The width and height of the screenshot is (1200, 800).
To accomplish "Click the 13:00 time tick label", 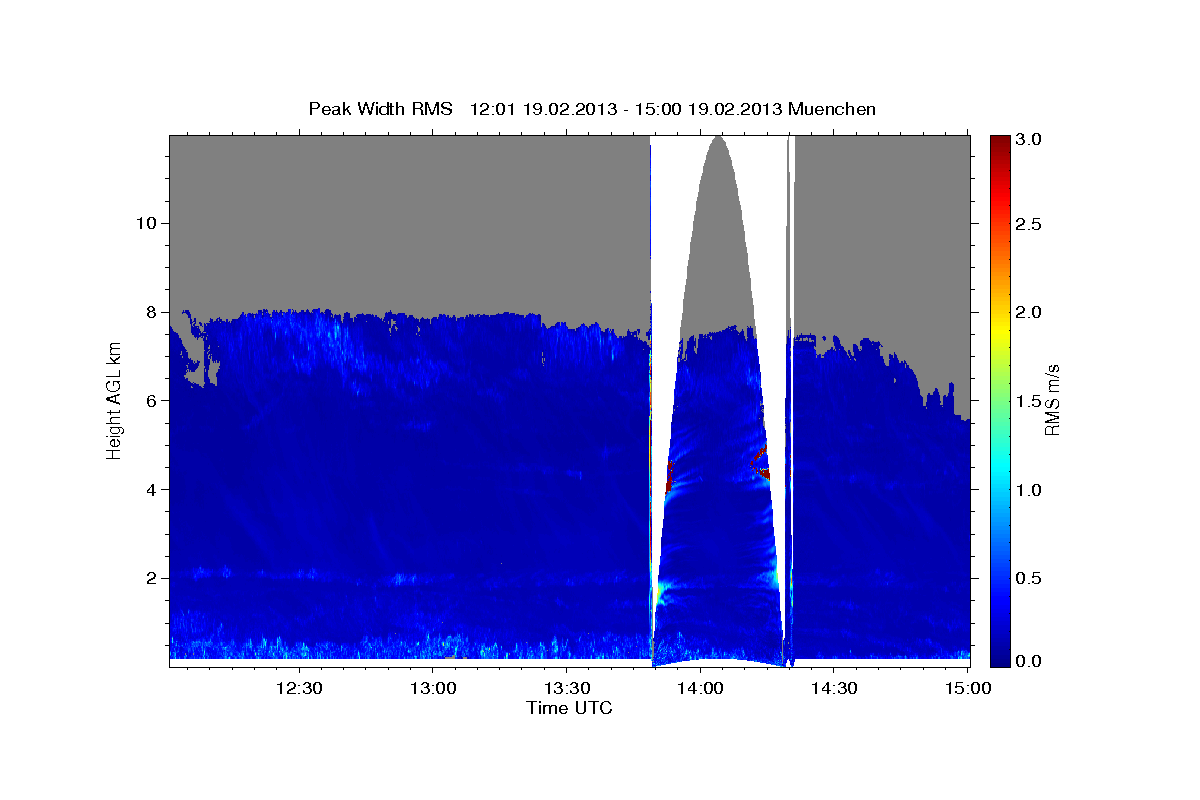I will coord(432,688).
